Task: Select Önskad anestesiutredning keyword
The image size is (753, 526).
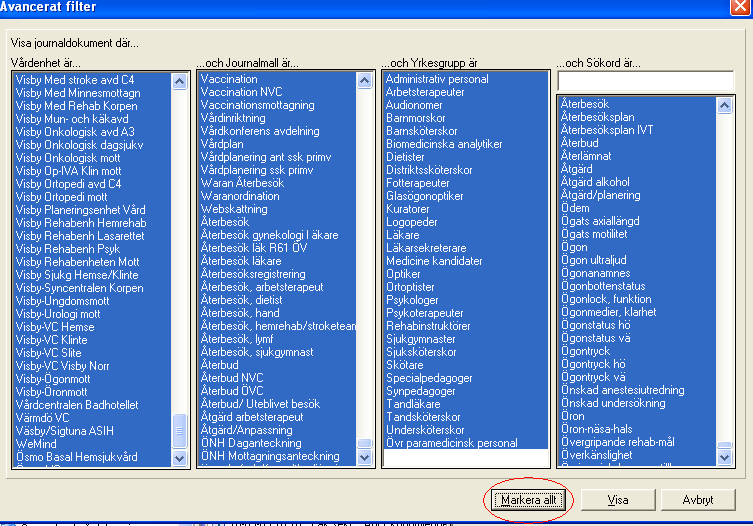Action: pos(623,390)
